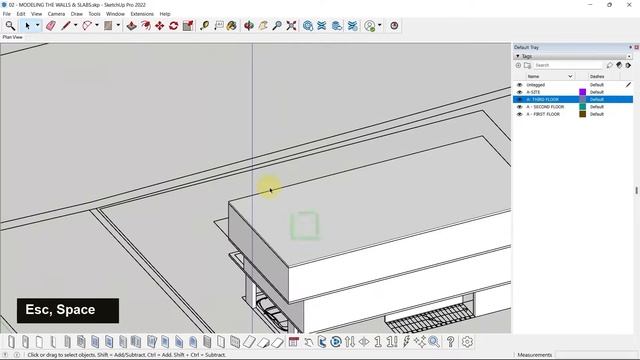Click the red calendar-like icon in bottom toolbar

coord(293,342)
